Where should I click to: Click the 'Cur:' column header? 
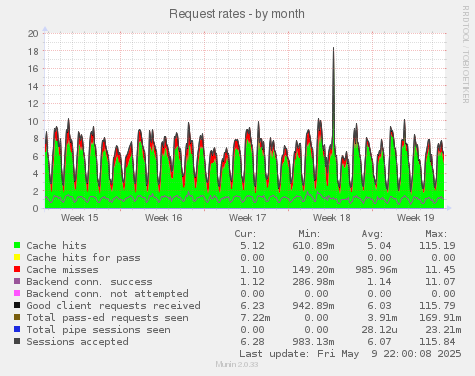[x=245, y=234]
